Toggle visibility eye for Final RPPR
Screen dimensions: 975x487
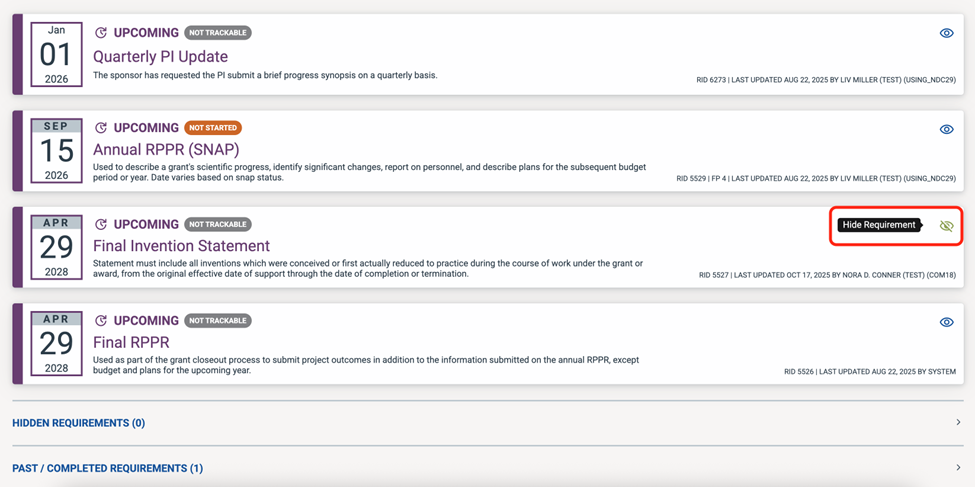[946, 322]
